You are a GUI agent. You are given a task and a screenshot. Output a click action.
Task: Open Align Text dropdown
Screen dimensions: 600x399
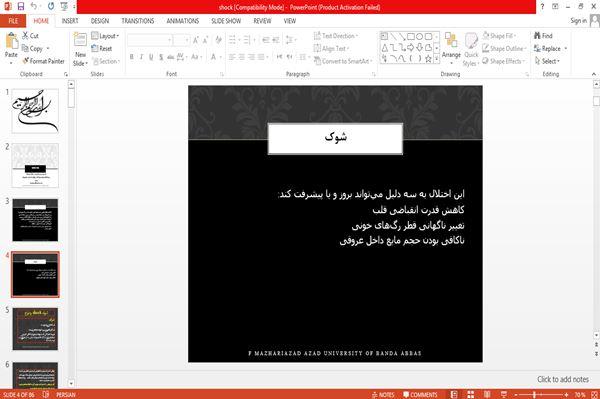click(332, 49)
